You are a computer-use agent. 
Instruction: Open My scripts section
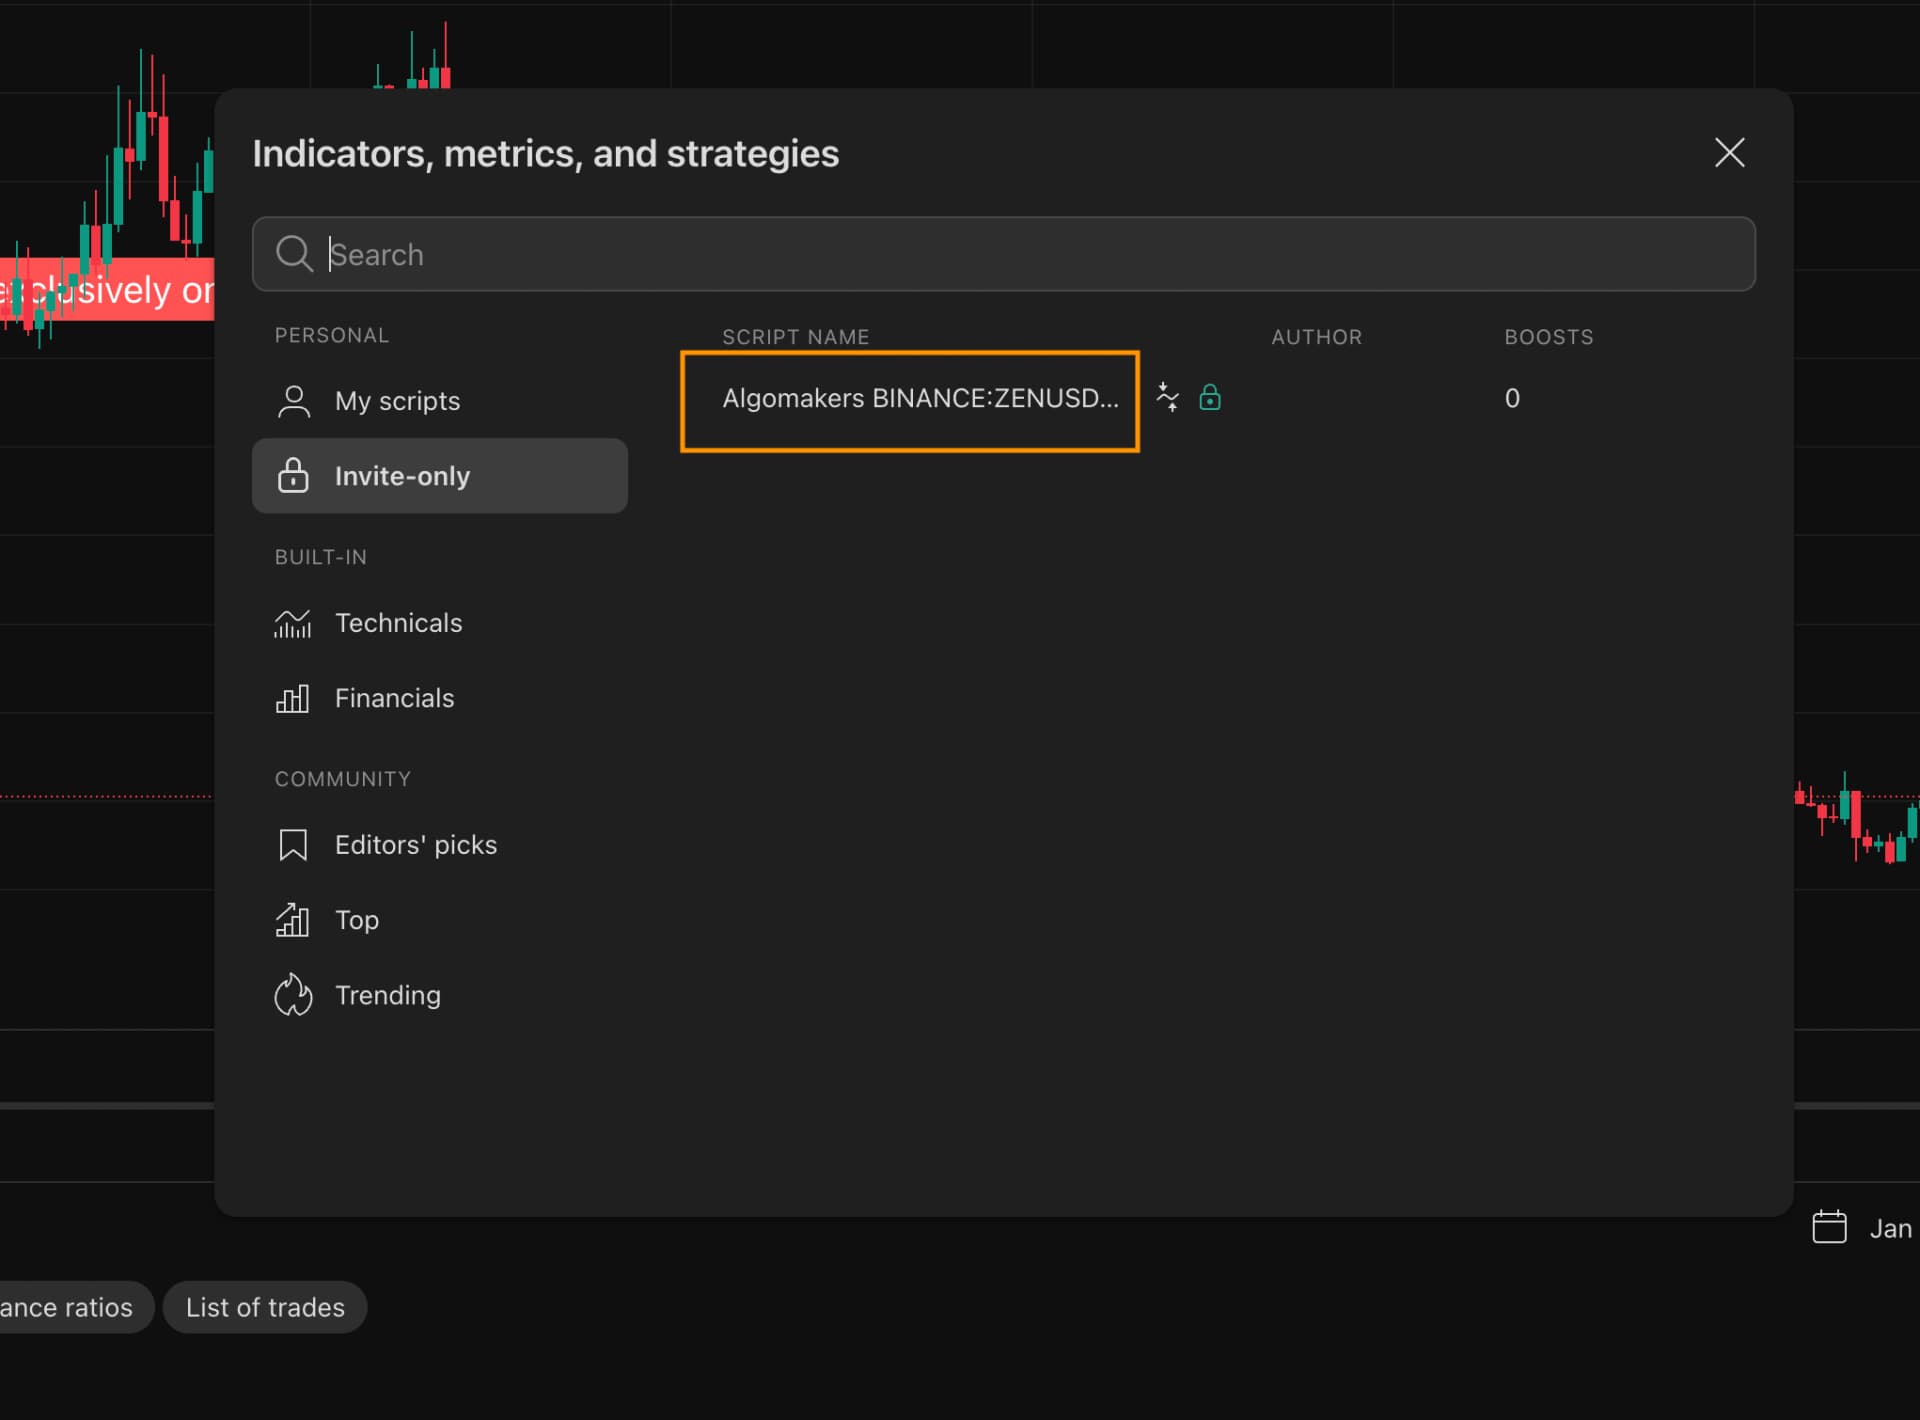click(x=398, y=401)
